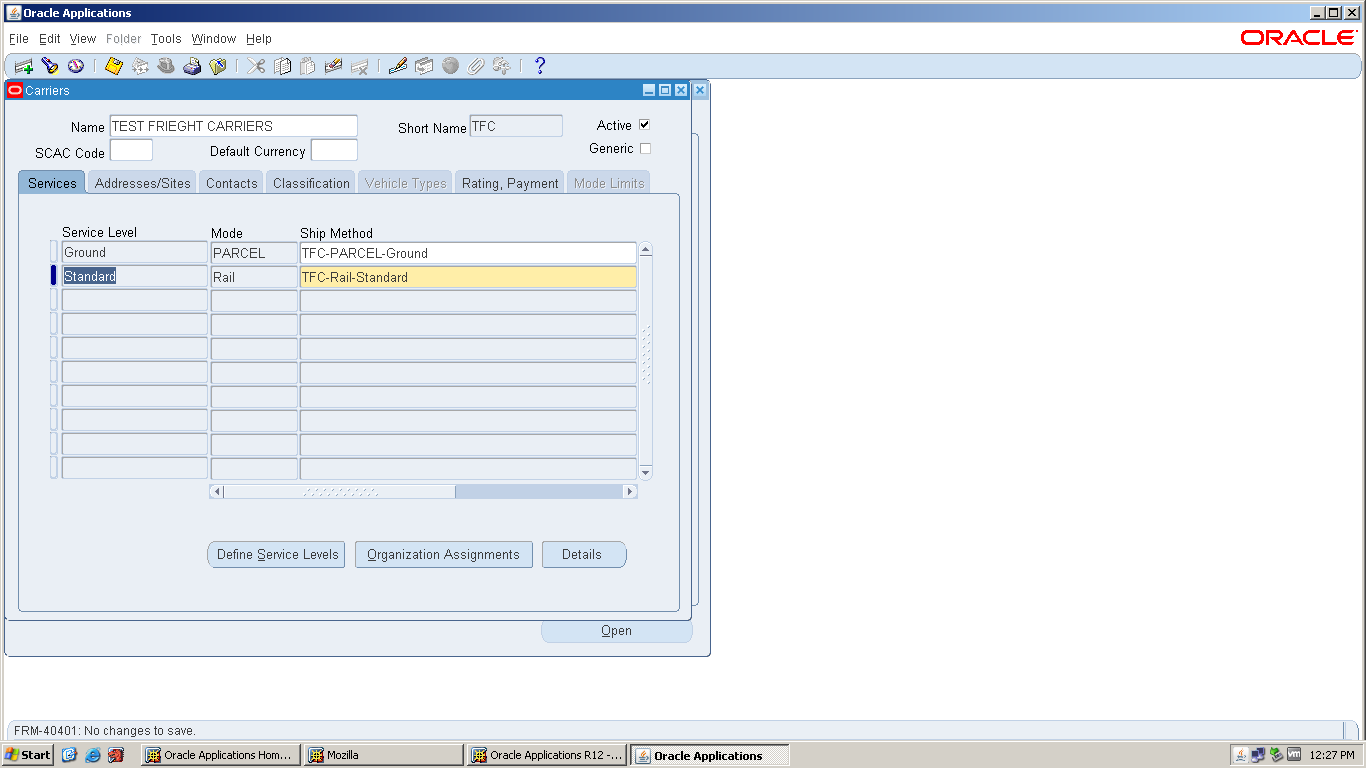Click the New record toolbar icon

pyautogui.click(x=24, y=66)
